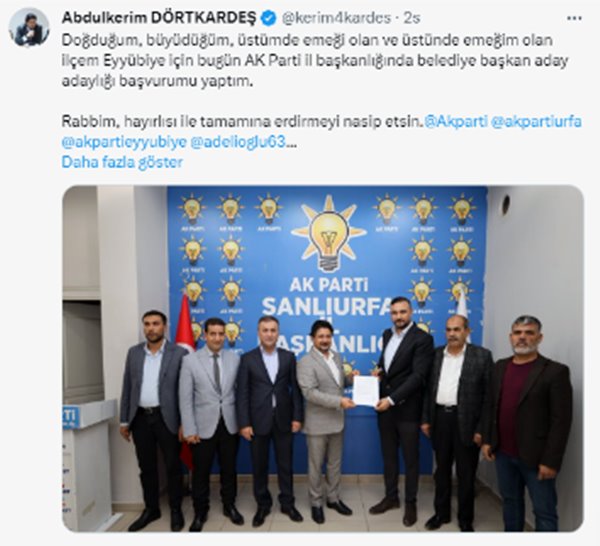Click the white podium at the photo's left edge

[89, 463]
